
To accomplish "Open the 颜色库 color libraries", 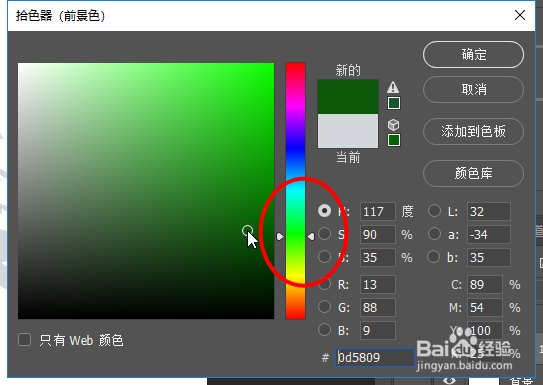I will tap(473, 173).
